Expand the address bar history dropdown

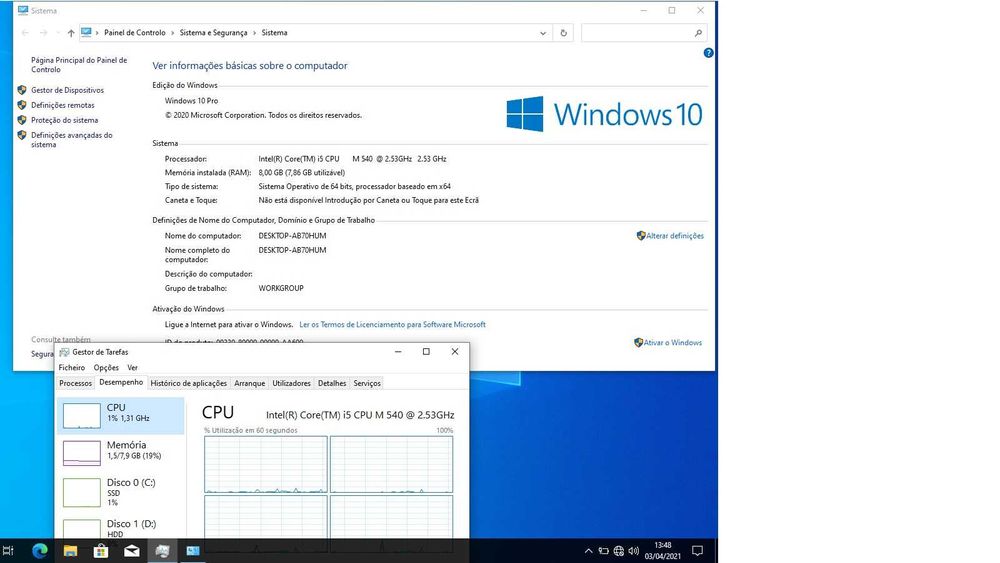(543, 33)
